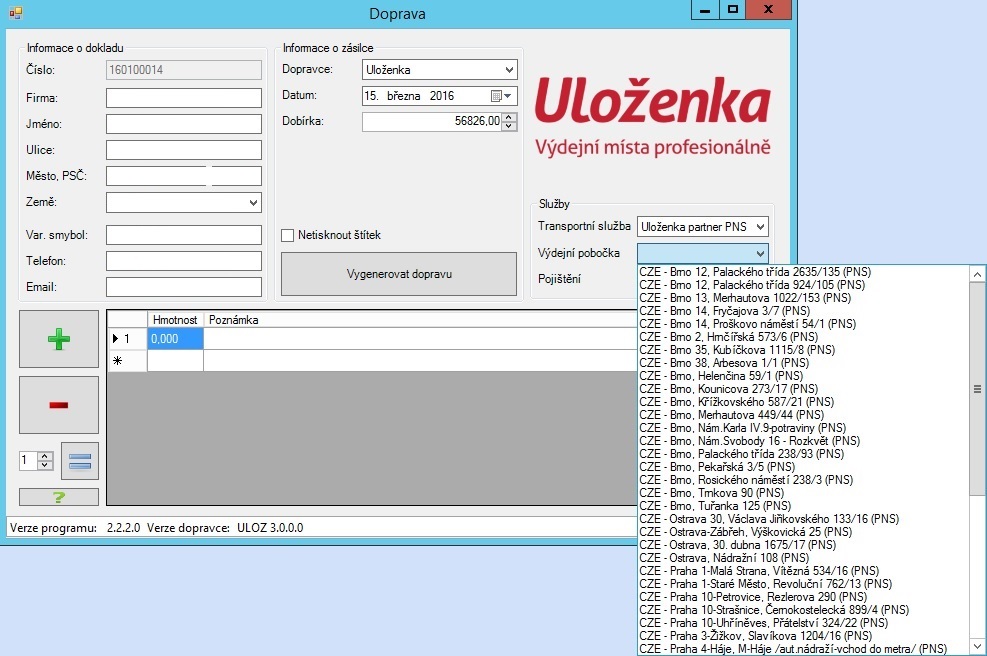Increase the package count spinner

(x=45, y=456)
